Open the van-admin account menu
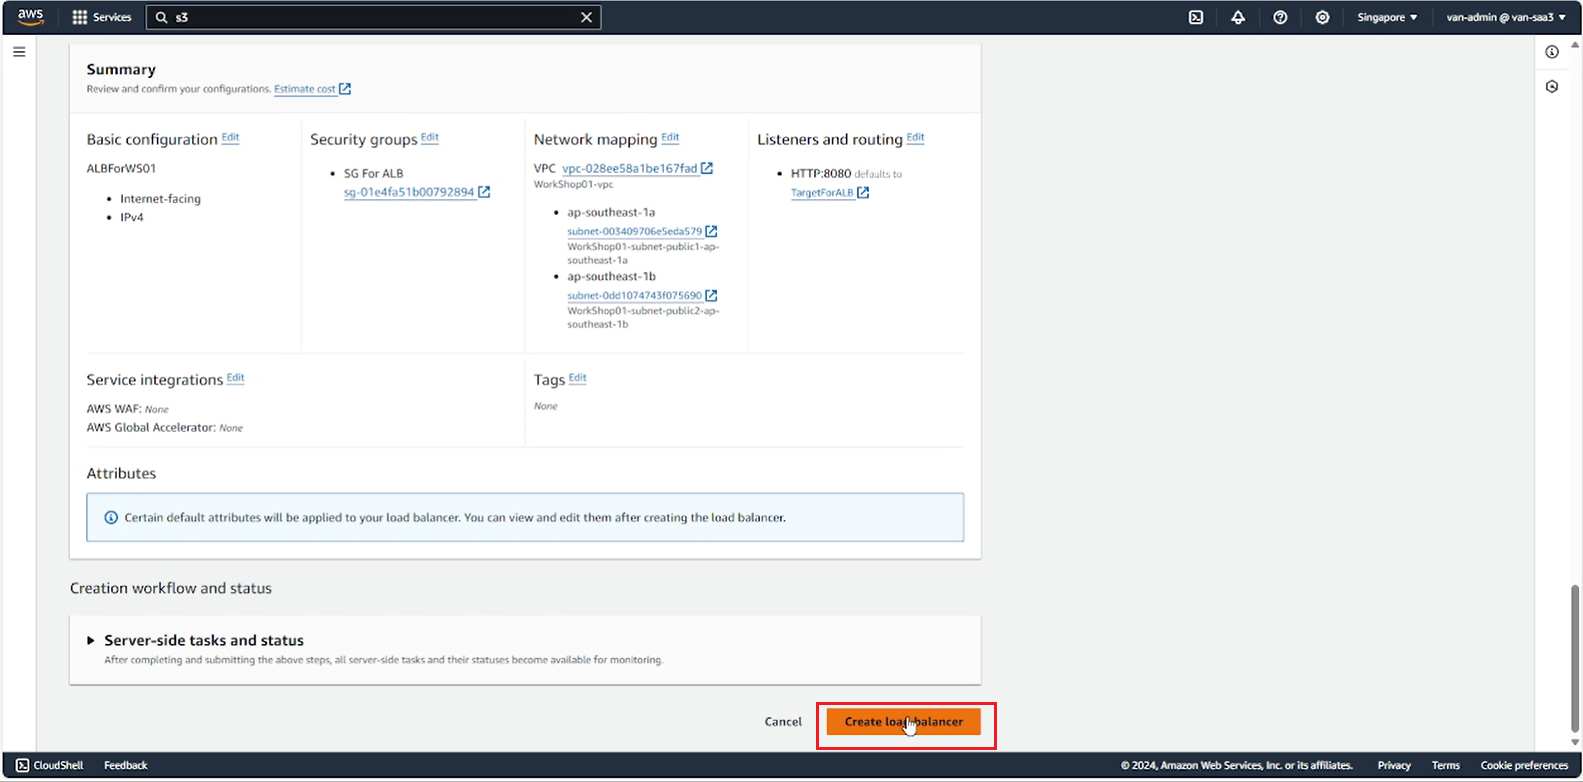This screenshot has width=1583, height=782. click(x=1506, y=17)
